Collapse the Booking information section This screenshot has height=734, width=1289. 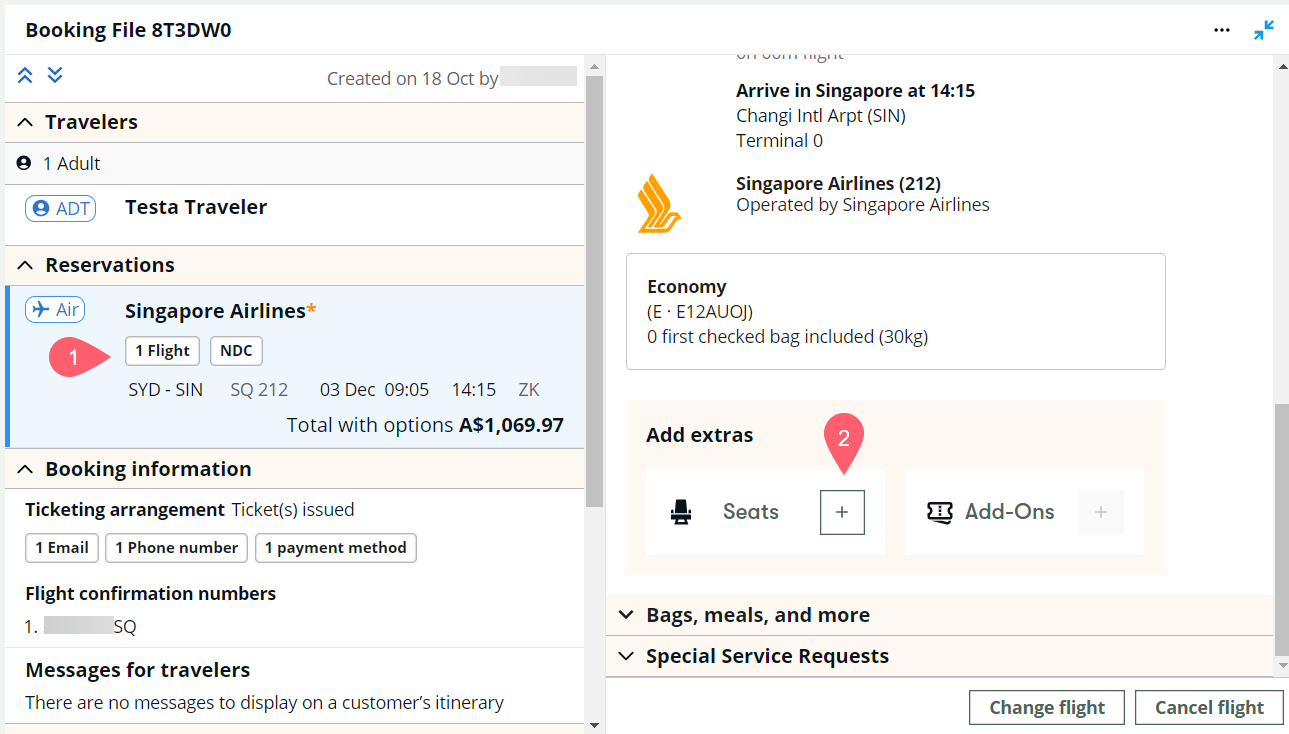pos(26,469)
